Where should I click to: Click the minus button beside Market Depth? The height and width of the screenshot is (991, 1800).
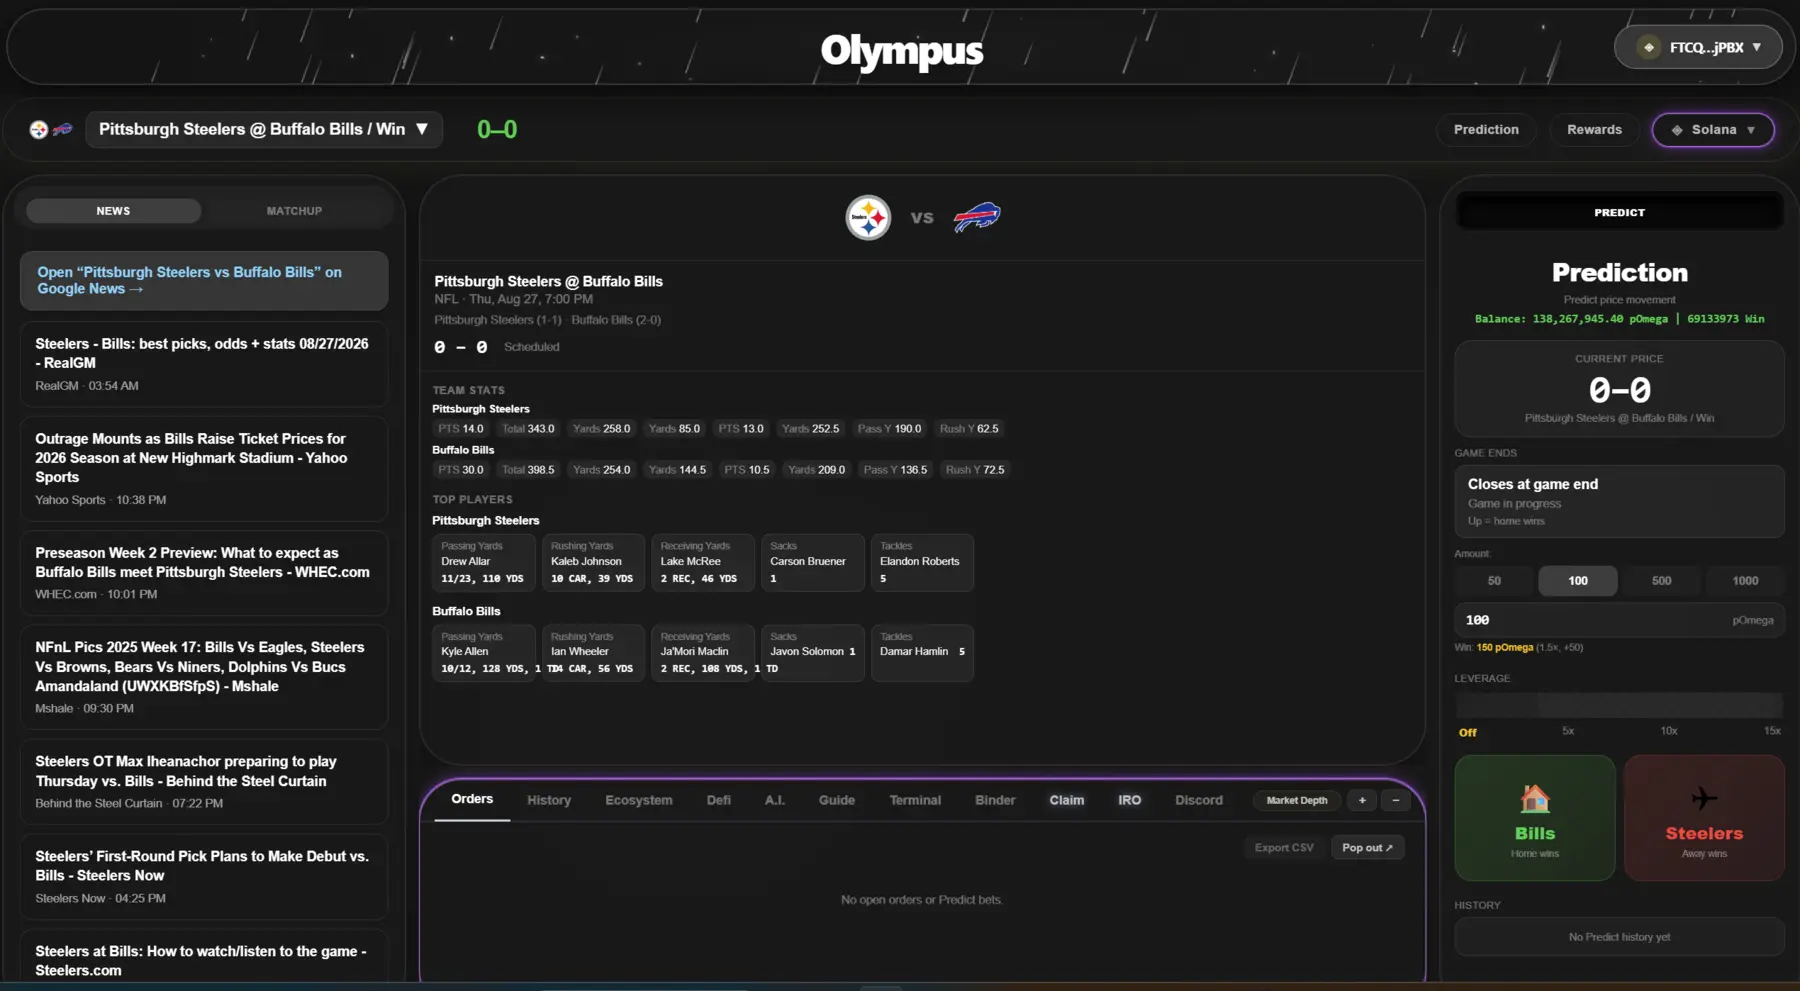pos(1395,800)
